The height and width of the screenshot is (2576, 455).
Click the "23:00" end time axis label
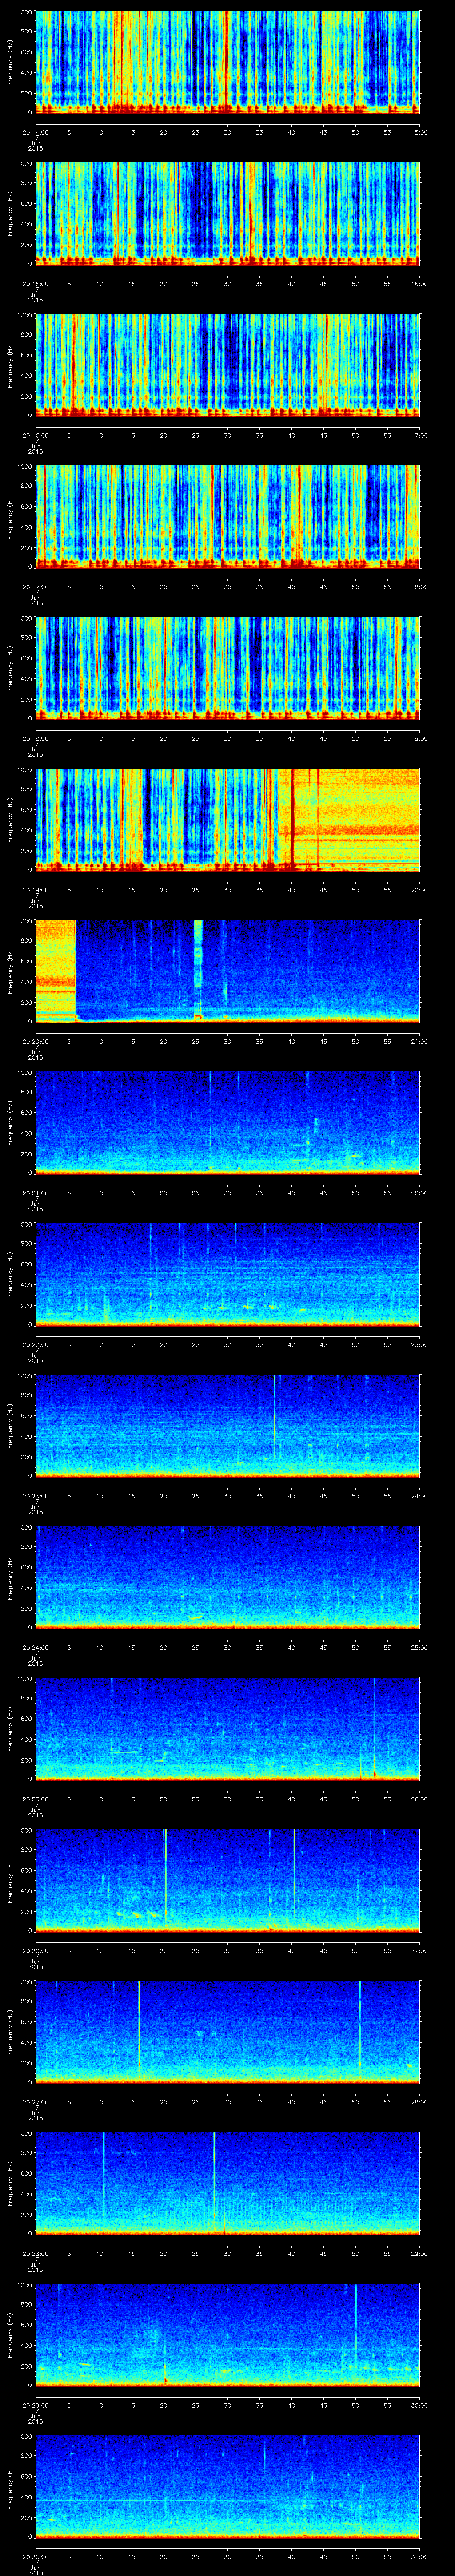[419, 1344]
